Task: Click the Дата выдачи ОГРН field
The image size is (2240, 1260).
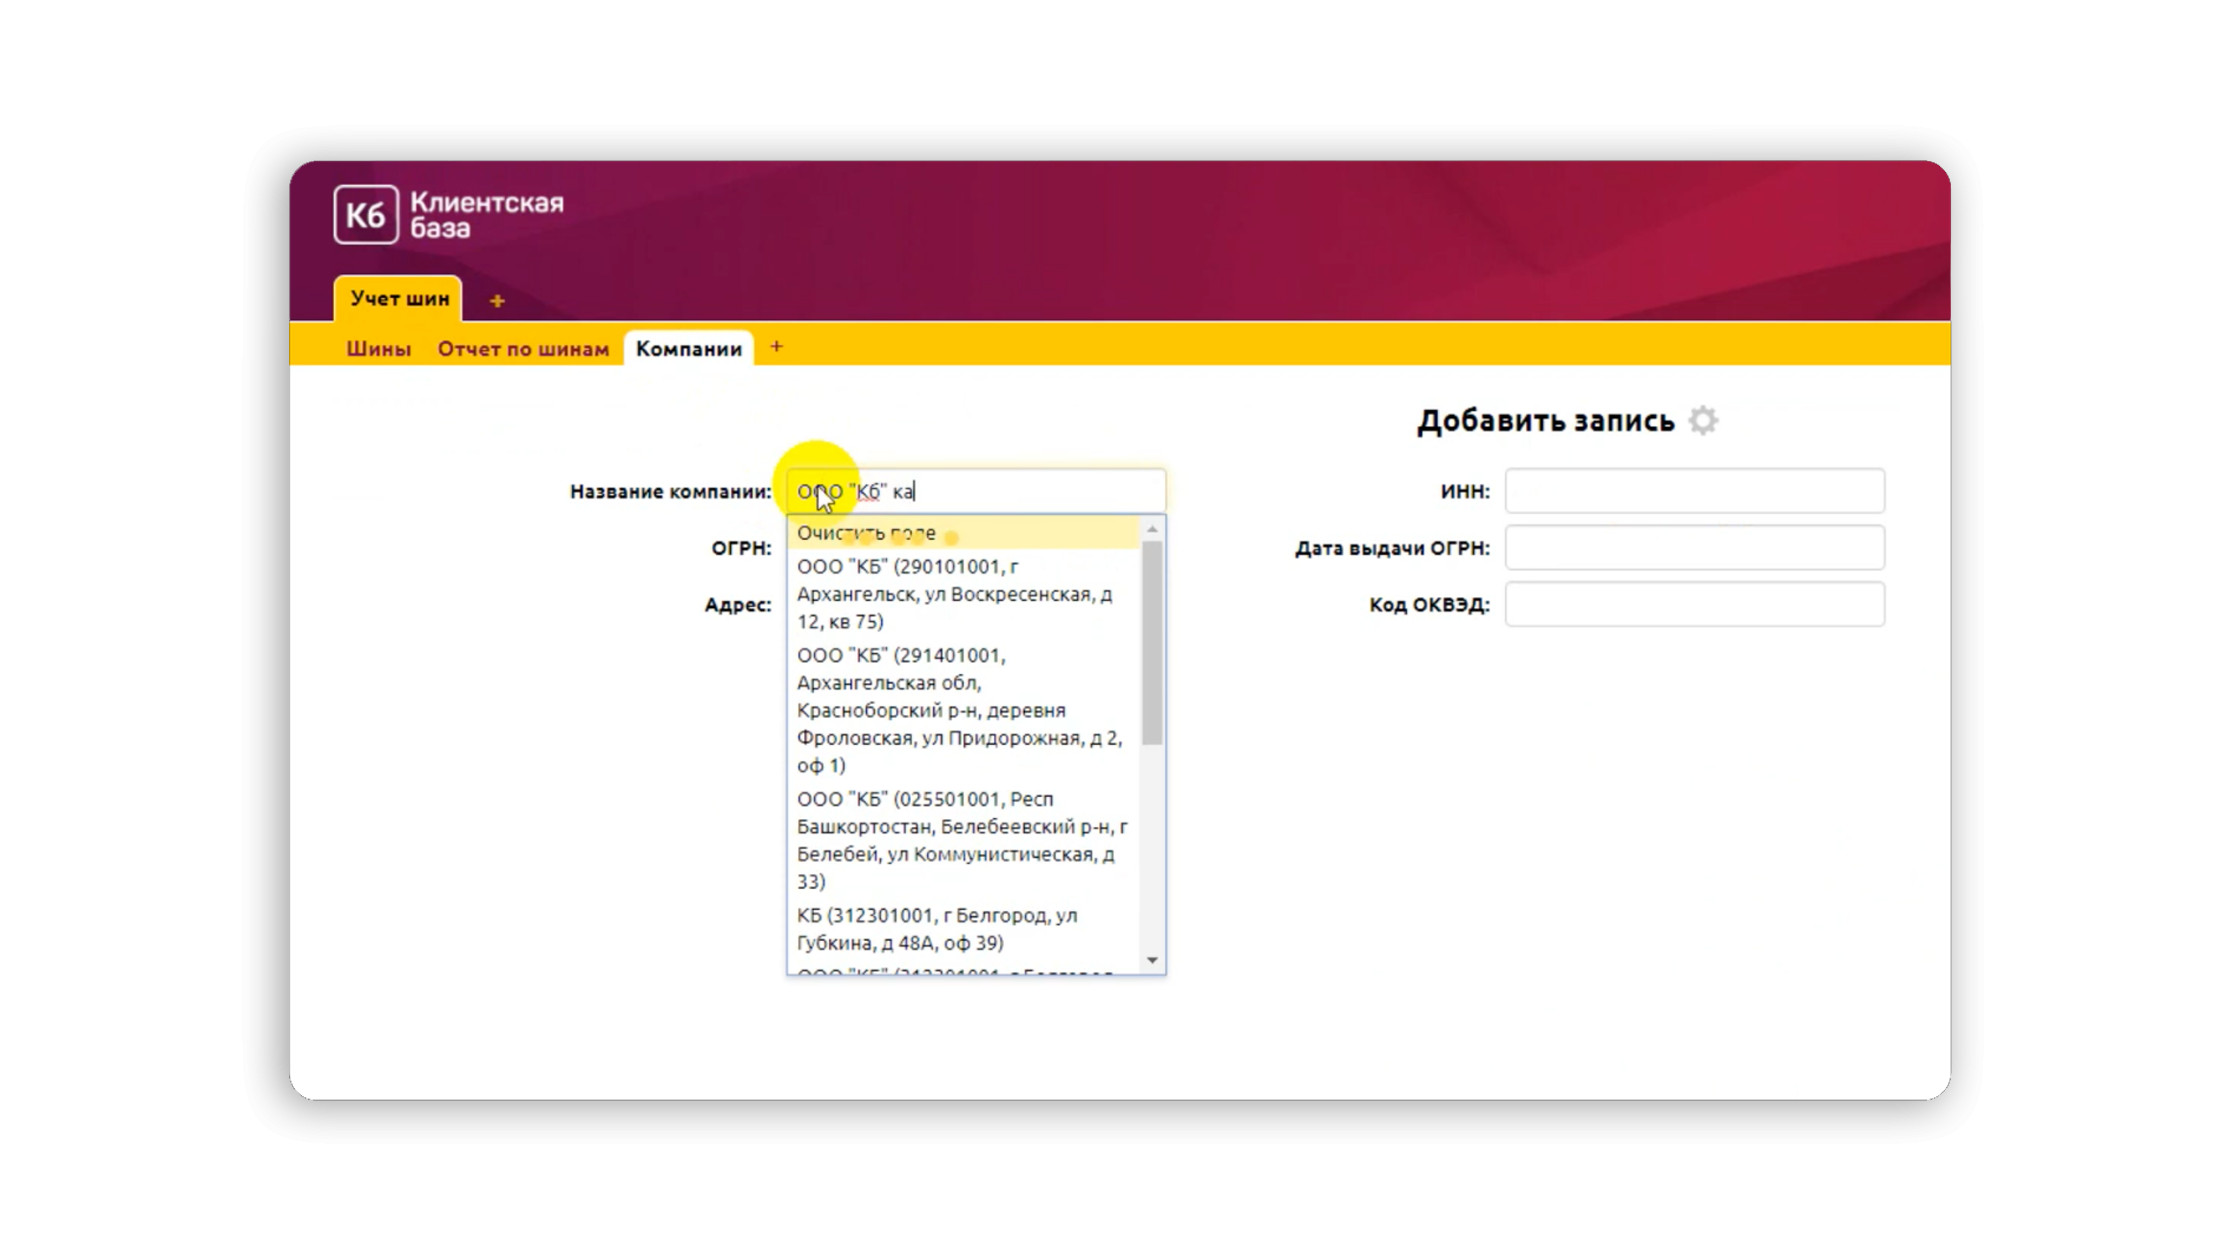Action: pos(1694,548)
